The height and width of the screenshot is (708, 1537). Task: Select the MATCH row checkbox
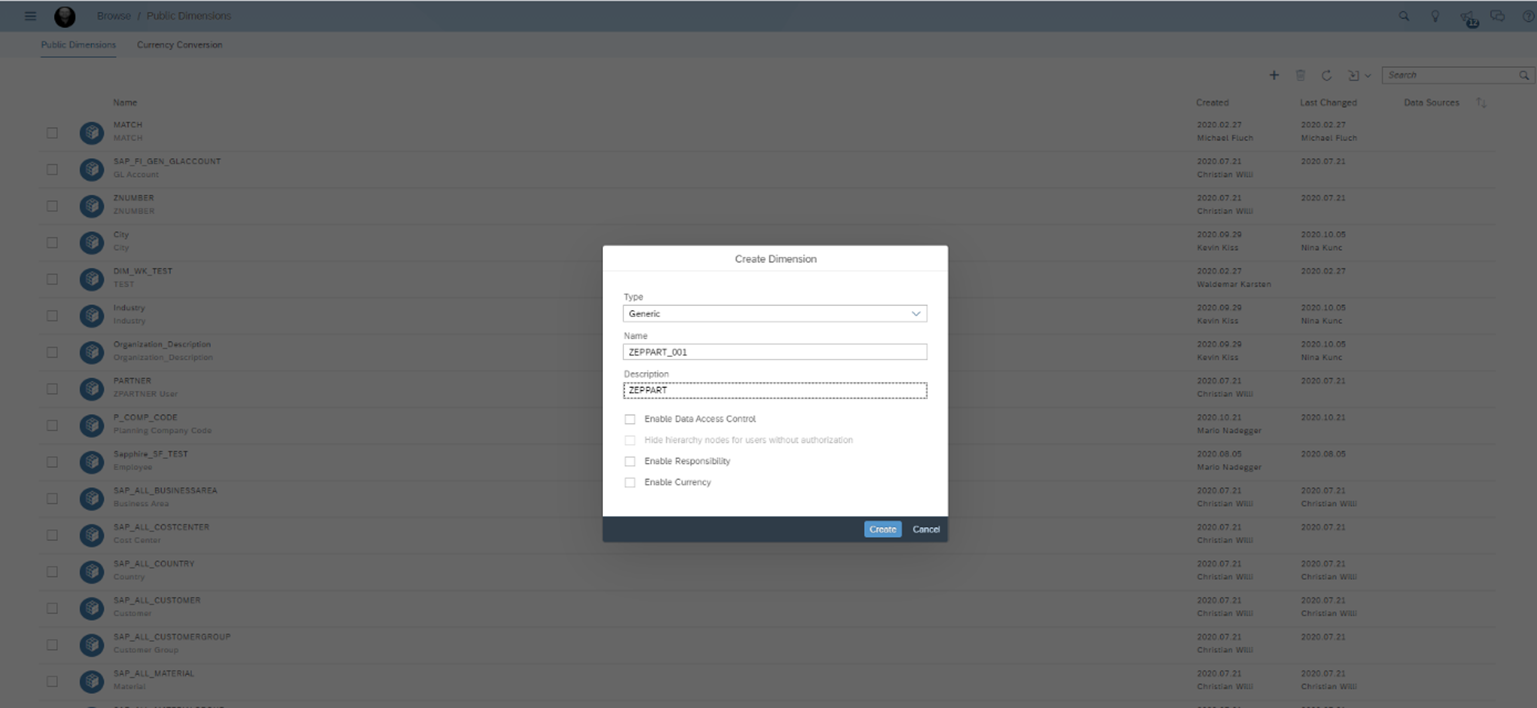pos(52,132)
